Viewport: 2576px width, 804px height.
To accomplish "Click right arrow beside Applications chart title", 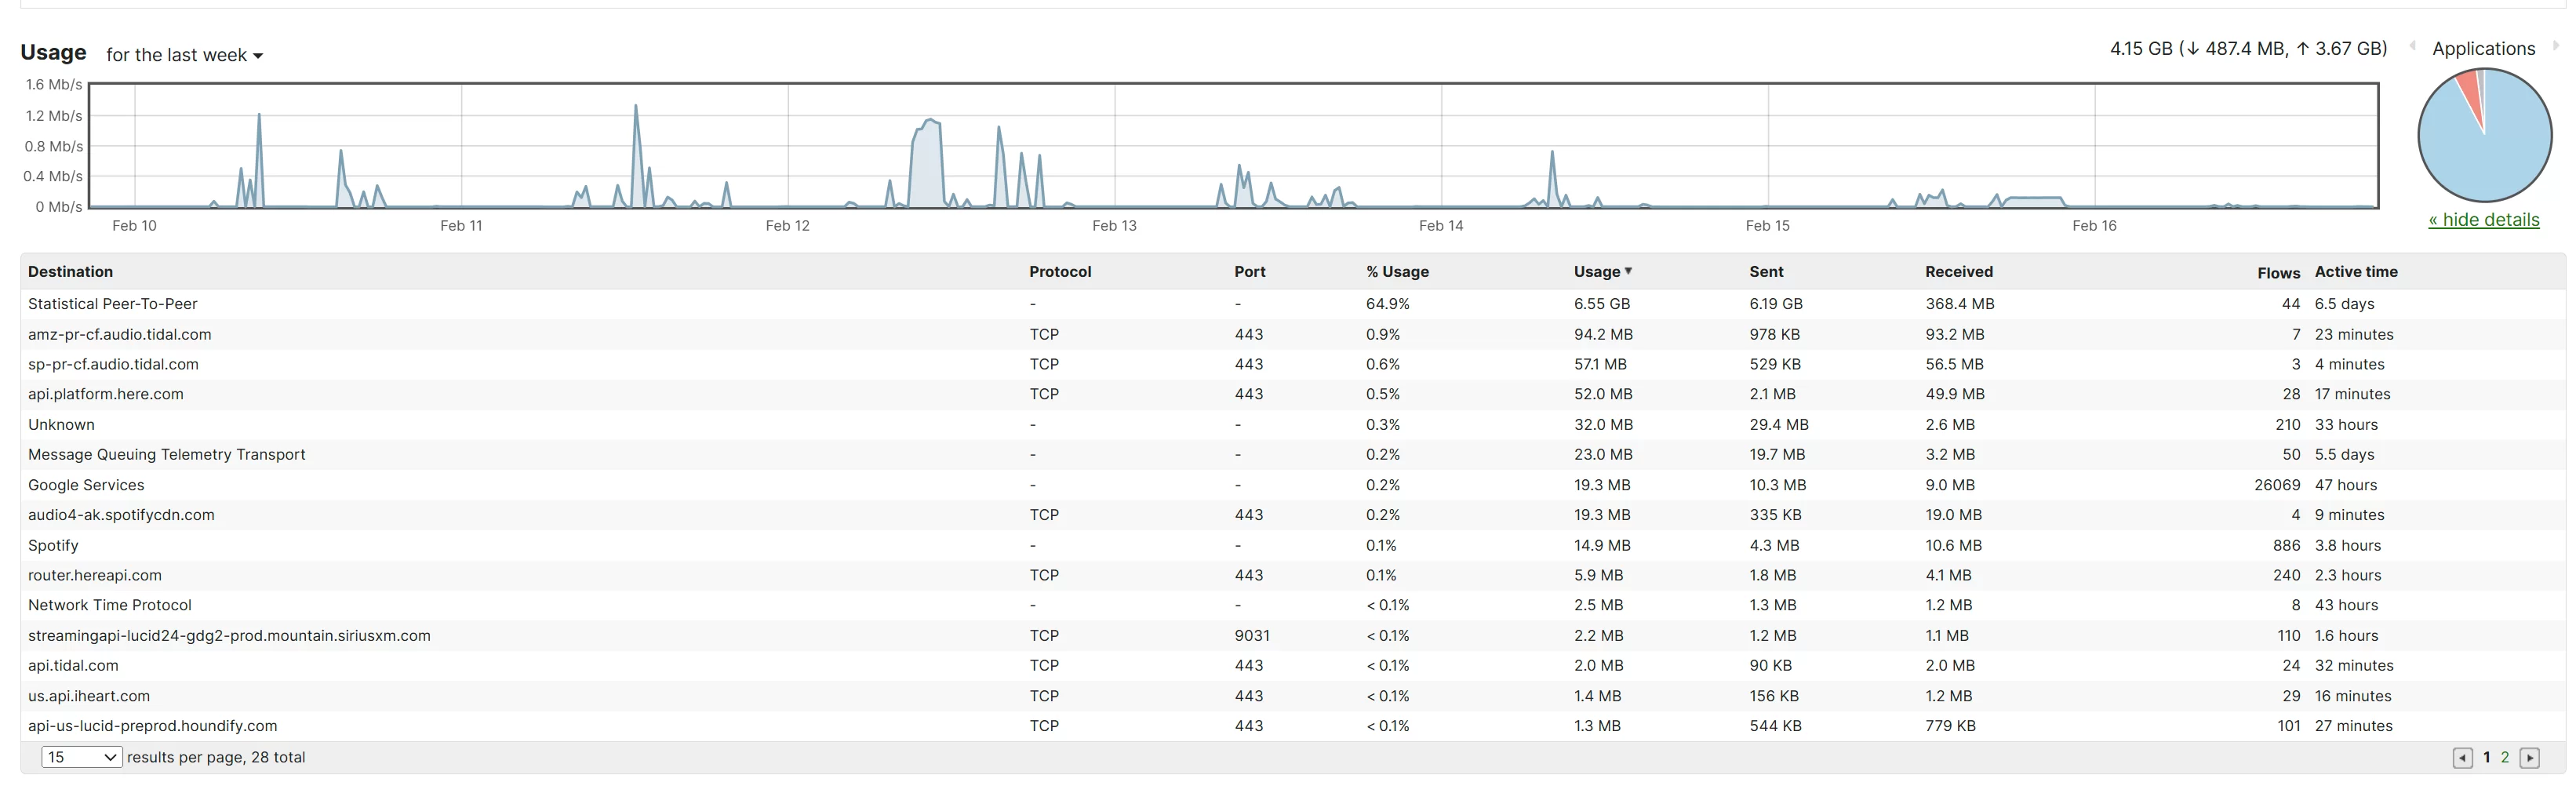I will pyautogui.click(x=2555, y=46).
